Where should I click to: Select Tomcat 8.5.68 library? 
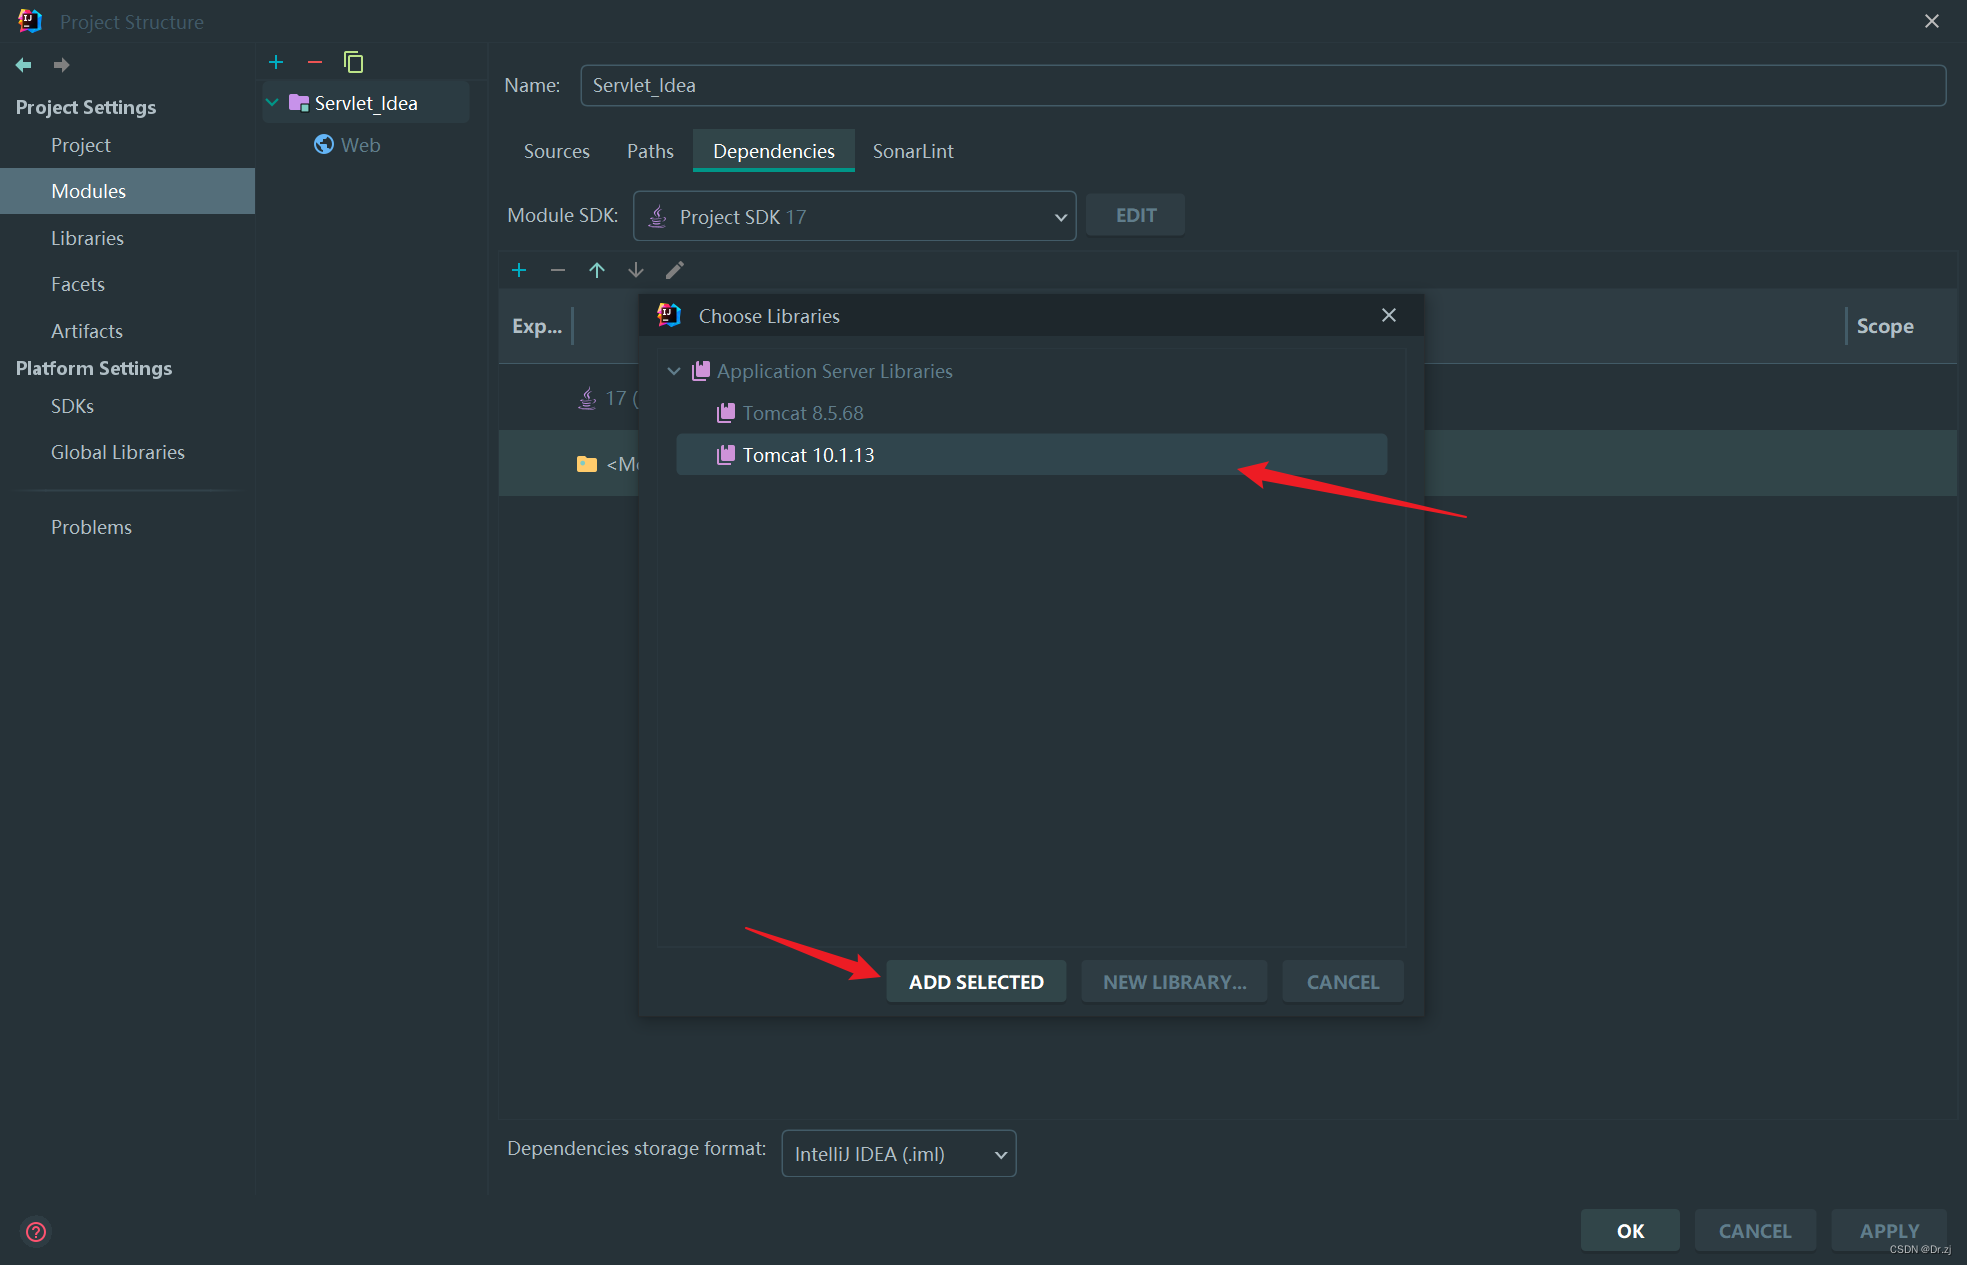coord(1031,413)
